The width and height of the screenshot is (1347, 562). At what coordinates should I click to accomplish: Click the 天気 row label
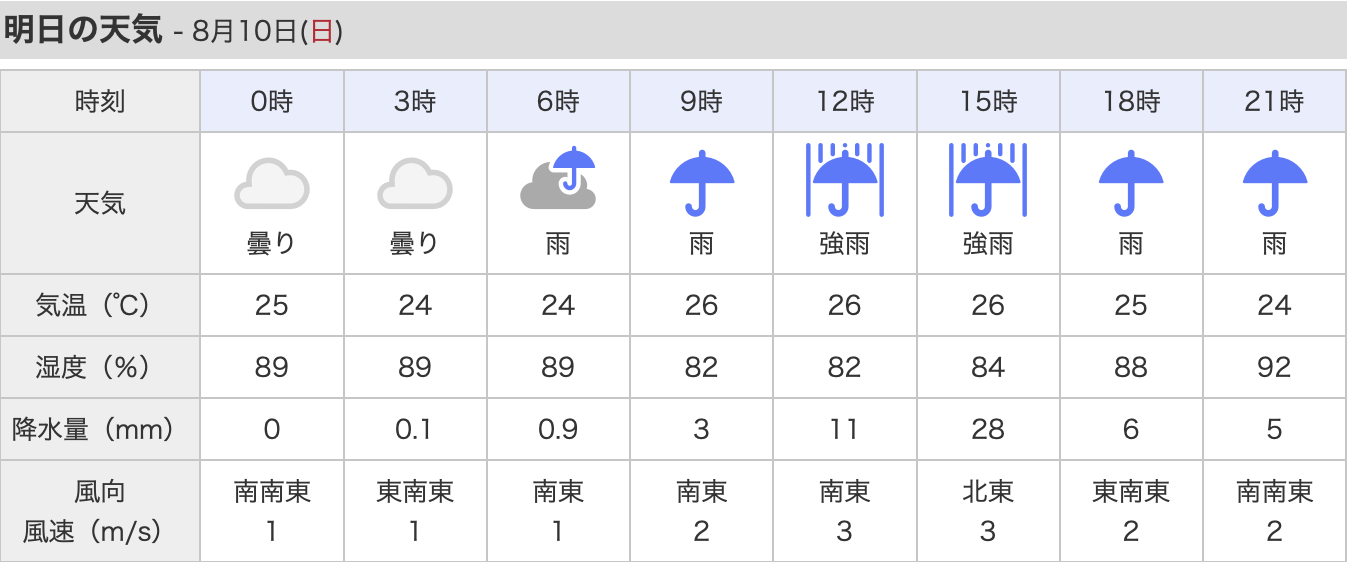tap(100, 203)
